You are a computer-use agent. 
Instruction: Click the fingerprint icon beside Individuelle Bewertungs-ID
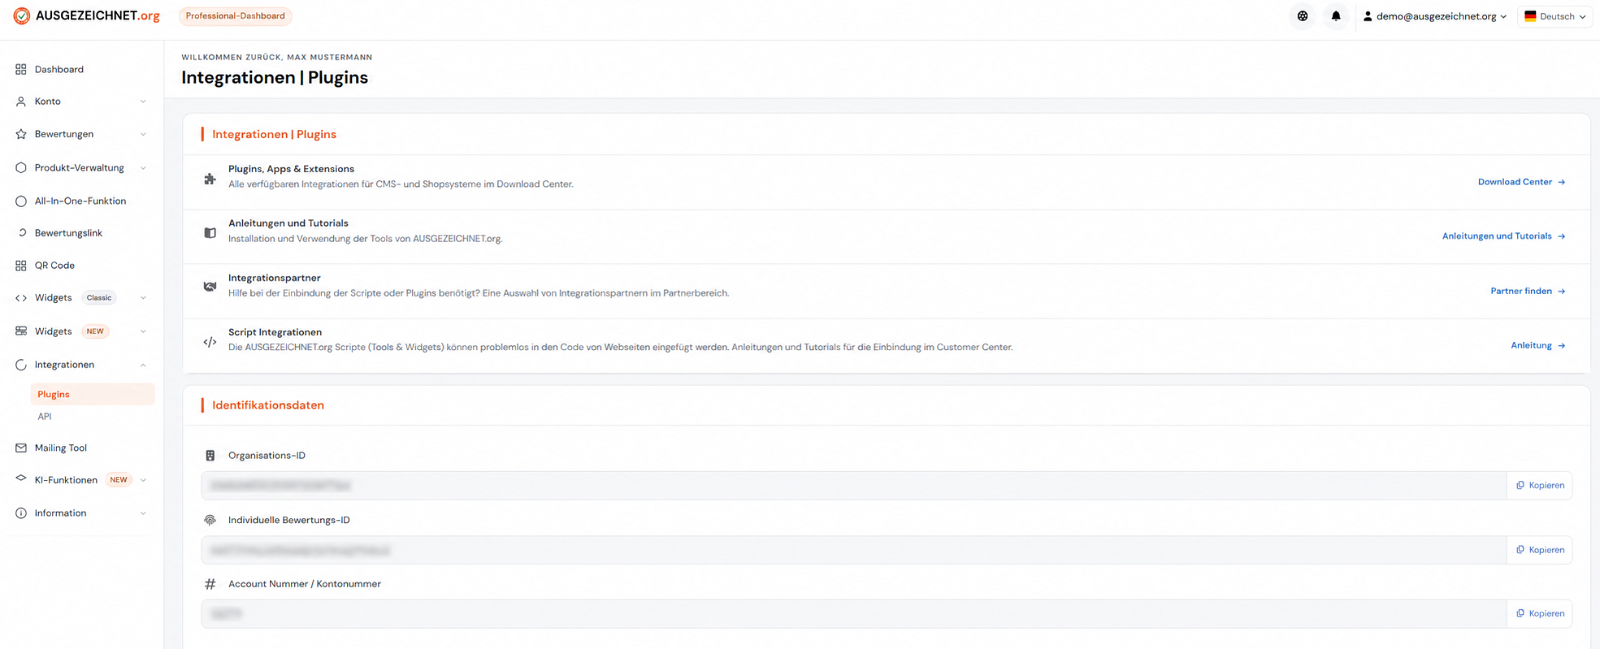point(210,520)
